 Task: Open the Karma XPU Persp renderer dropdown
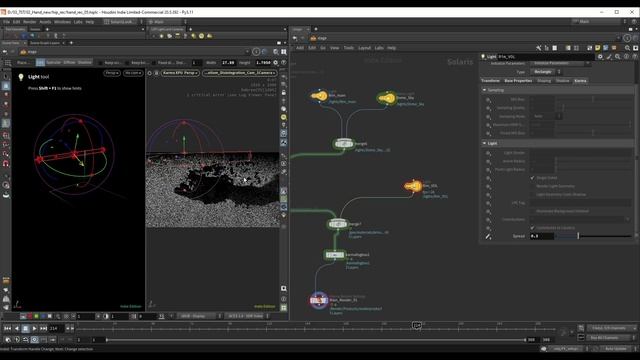(x=180, y=73)
